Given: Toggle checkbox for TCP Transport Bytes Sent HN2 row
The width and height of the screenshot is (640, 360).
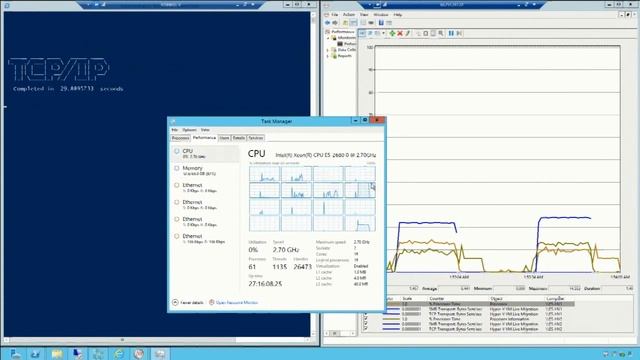Looking at the screenshot, I should click(366, 329).
